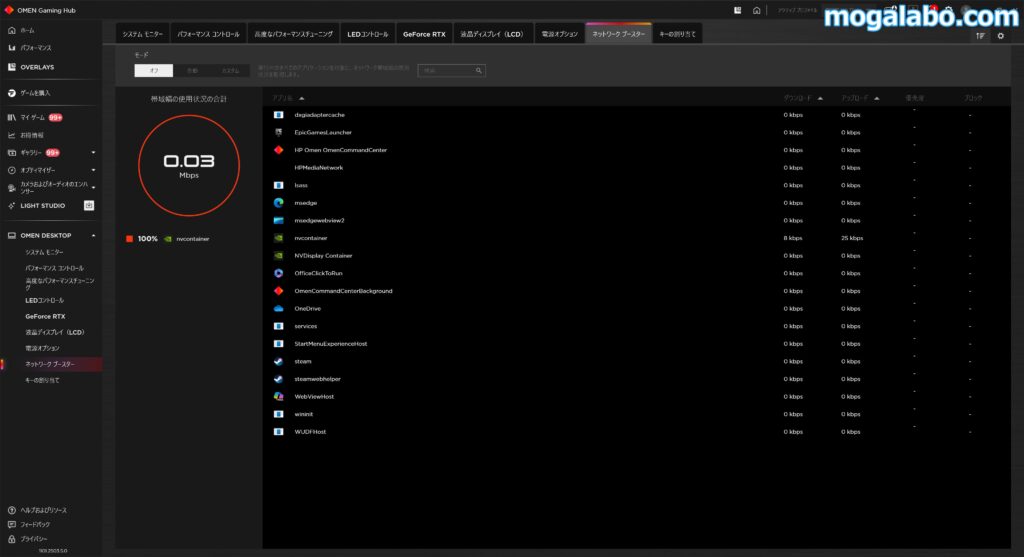Open the 電源オプション tab
Screen dimensions: 1024x557
coord(560,34)
